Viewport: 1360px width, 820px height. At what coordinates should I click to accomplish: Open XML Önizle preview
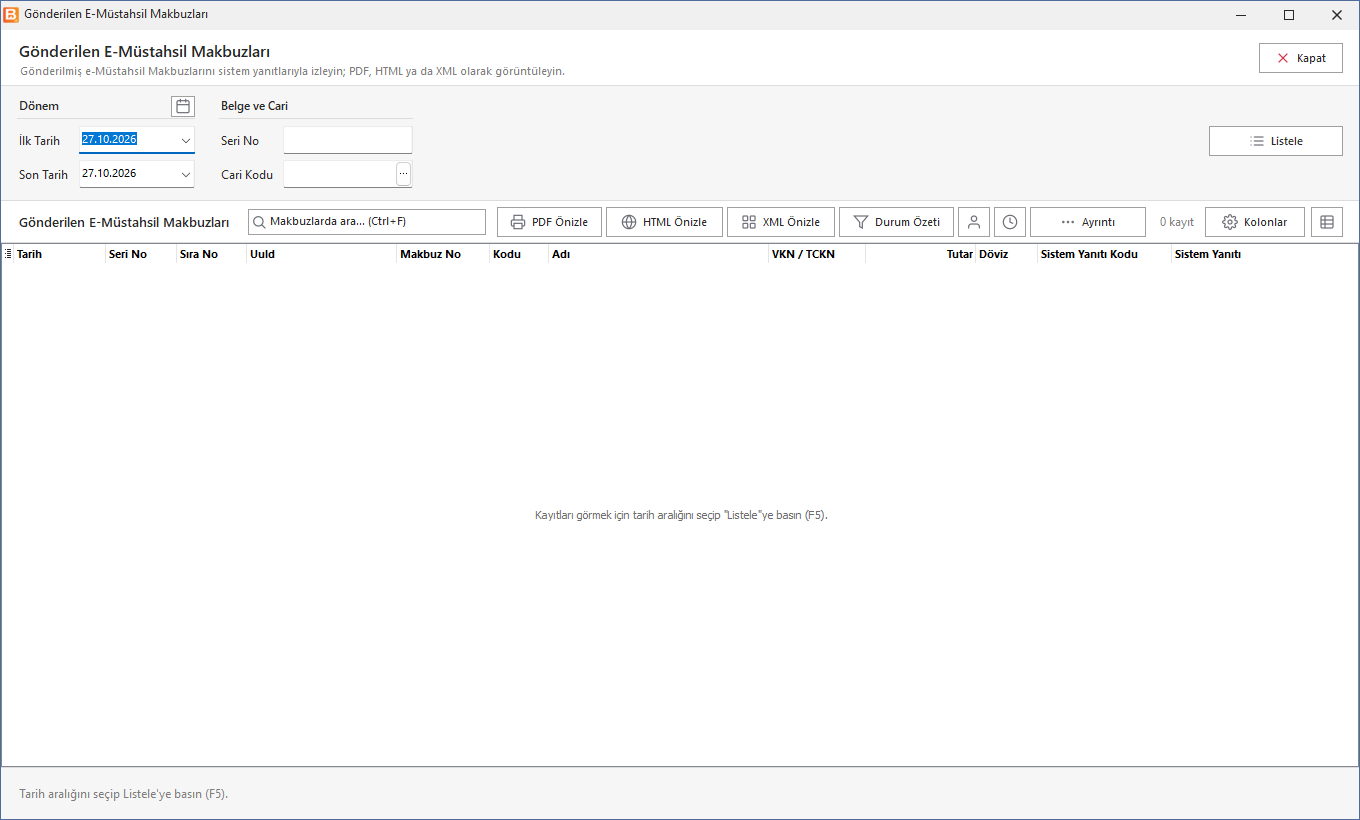coord(781,222)
